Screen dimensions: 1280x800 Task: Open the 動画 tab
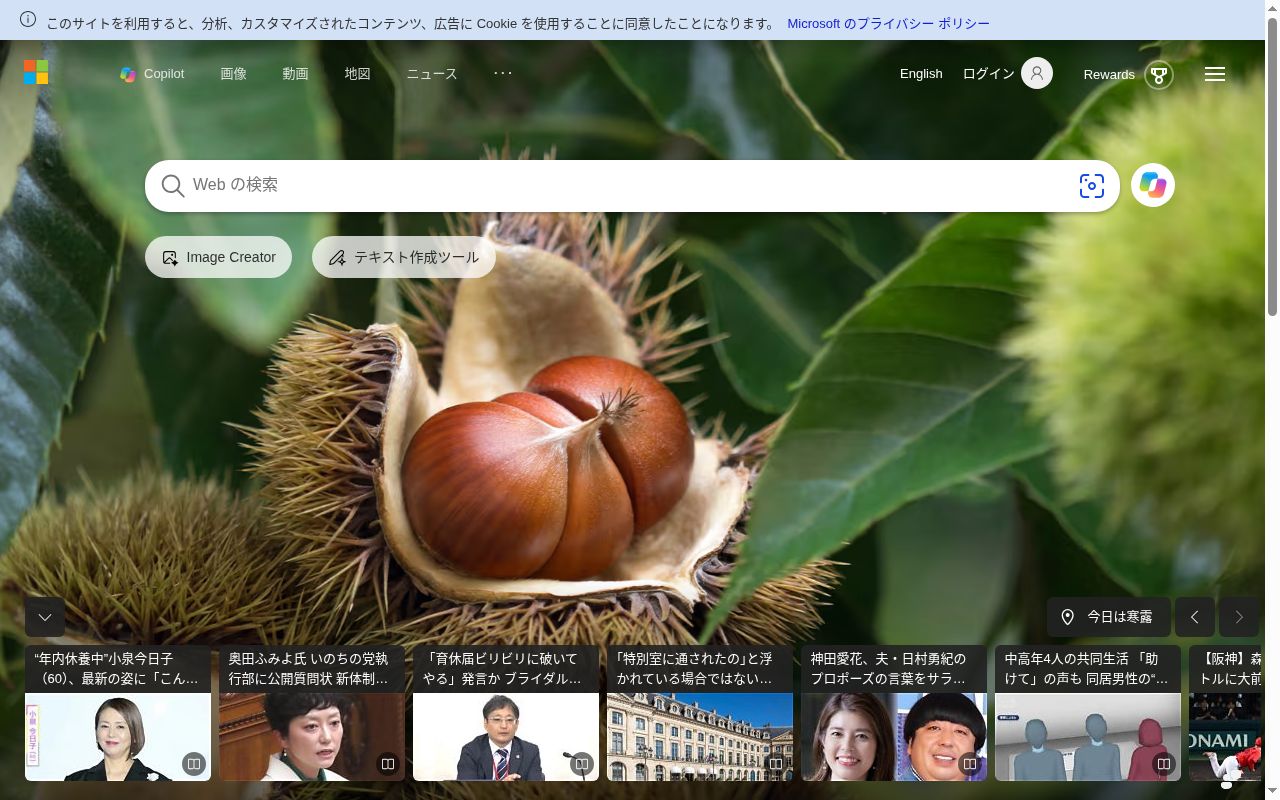[x=295, y=74]
